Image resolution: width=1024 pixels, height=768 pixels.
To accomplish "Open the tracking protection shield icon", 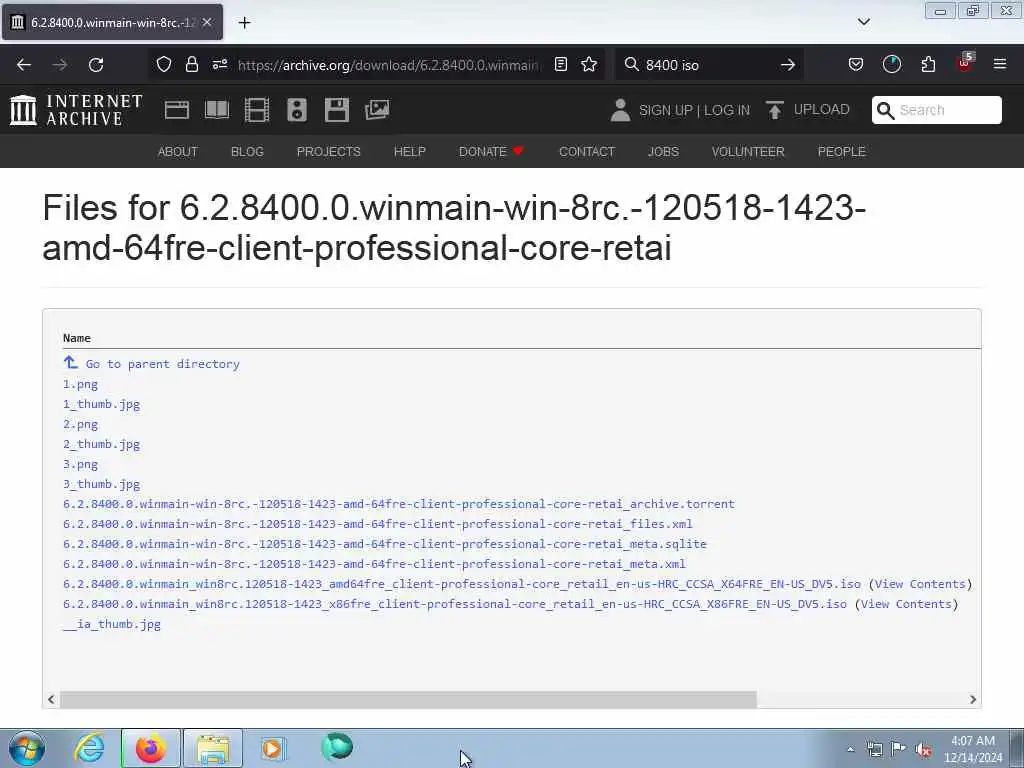I will click(164, 65).
